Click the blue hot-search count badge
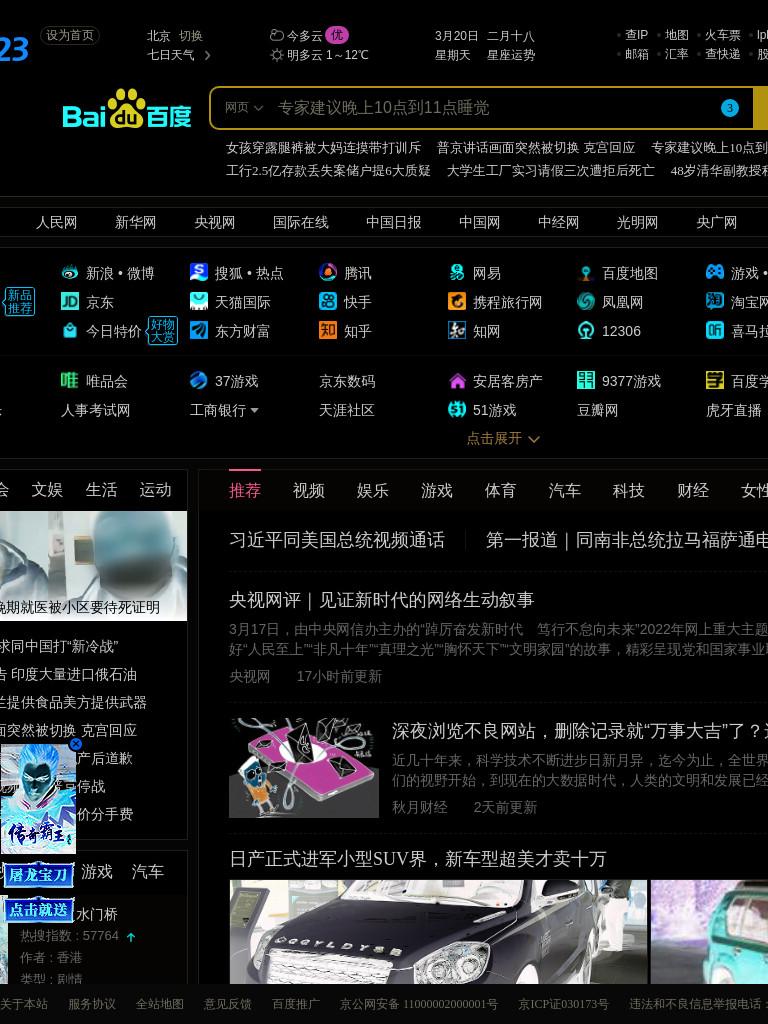768x1024 pixels. point(729,108)
